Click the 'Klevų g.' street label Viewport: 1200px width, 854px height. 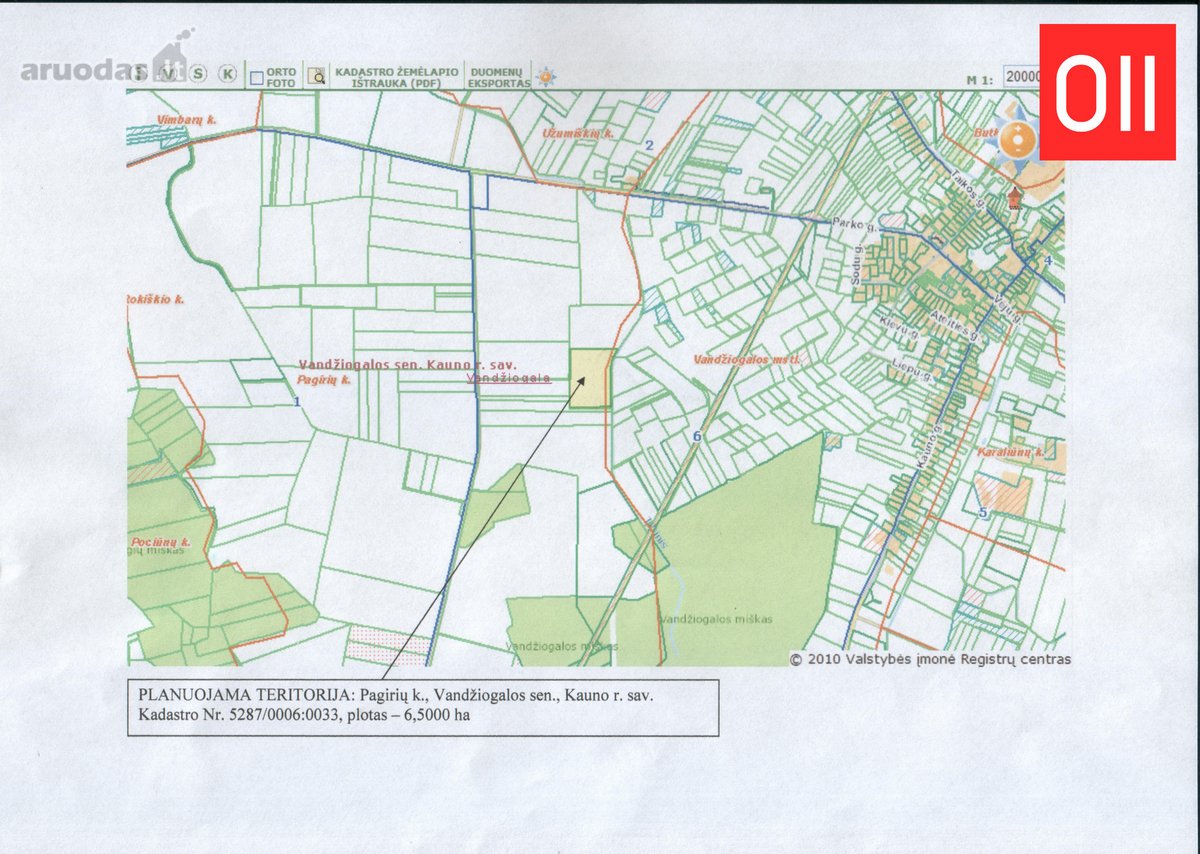tap(899, 329)
